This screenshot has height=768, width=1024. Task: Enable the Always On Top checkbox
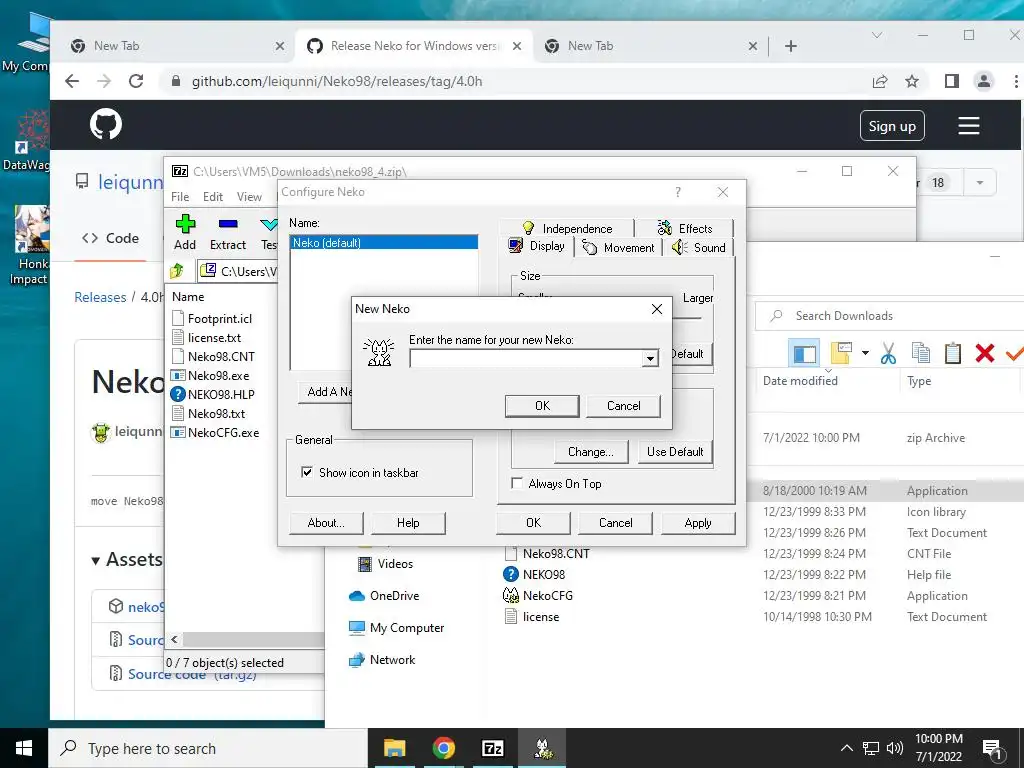[x=517, y=483]
